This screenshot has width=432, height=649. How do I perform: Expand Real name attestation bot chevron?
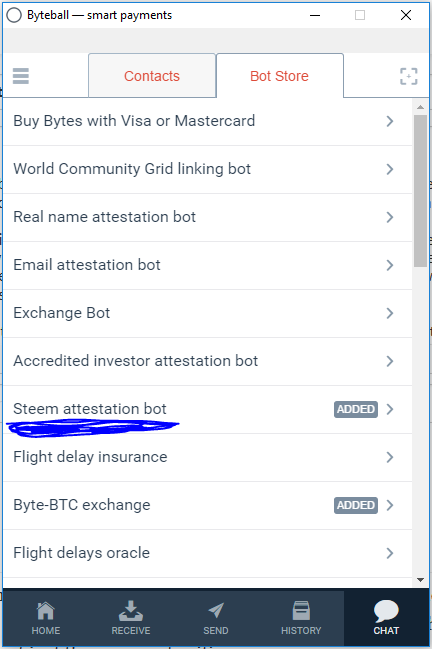coord(389,217)
